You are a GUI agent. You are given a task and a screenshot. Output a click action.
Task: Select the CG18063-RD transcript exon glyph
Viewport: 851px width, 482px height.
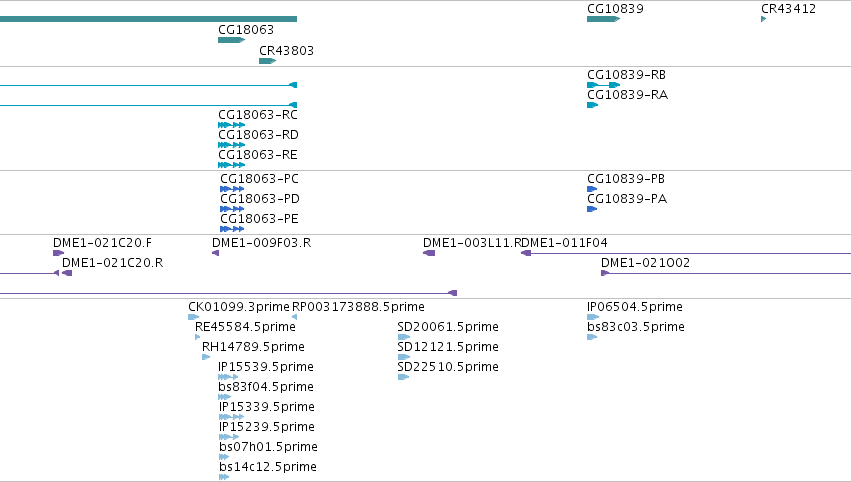point(232,145)
